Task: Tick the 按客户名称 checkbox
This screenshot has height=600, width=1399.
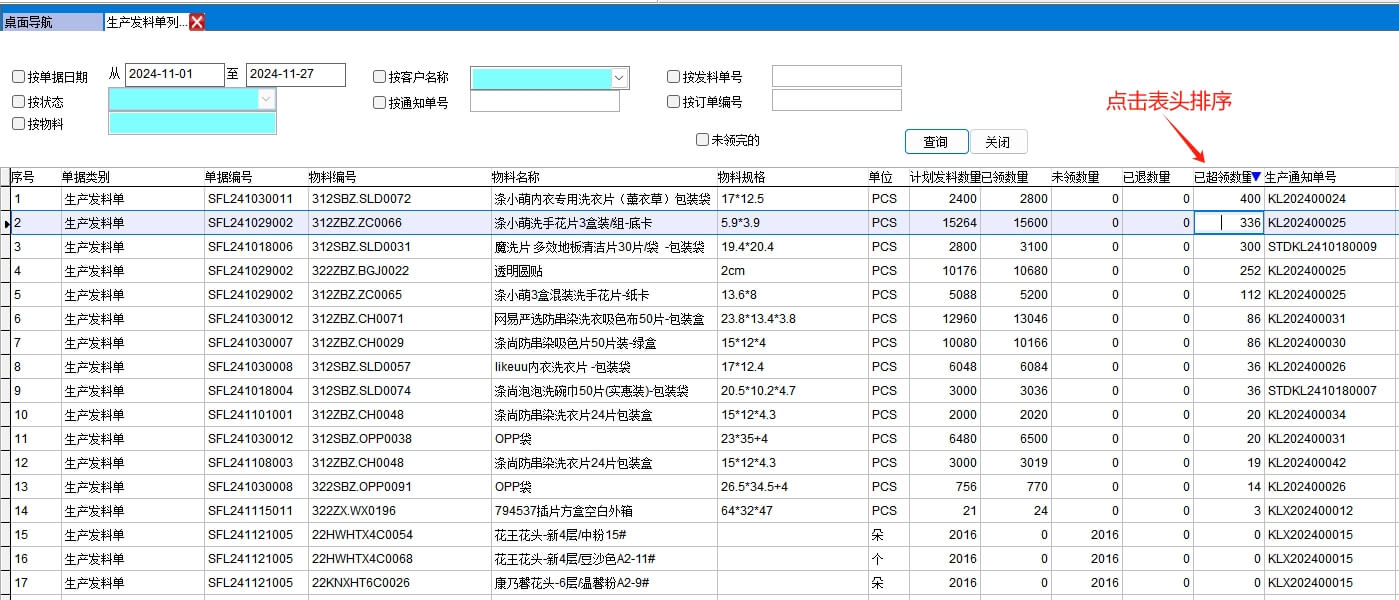Action: tap(379, 77)
